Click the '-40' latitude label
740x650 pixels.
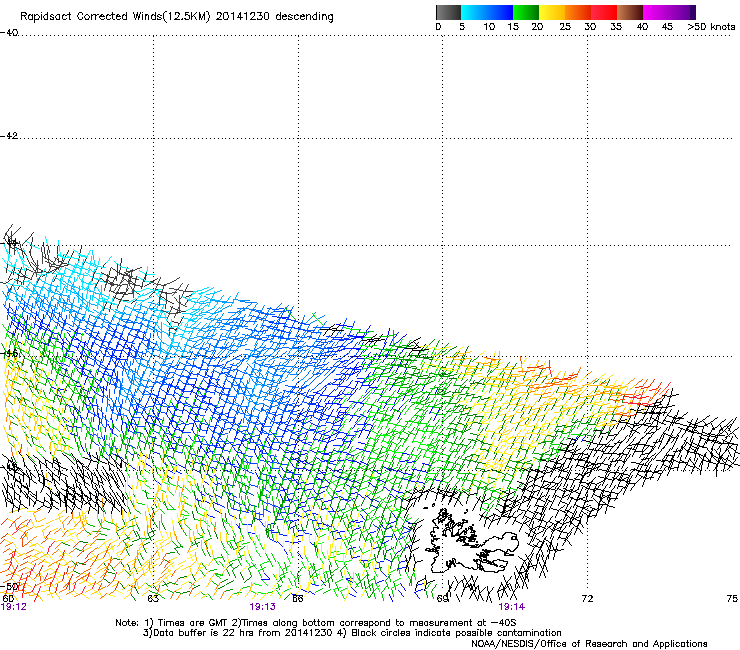9,33
